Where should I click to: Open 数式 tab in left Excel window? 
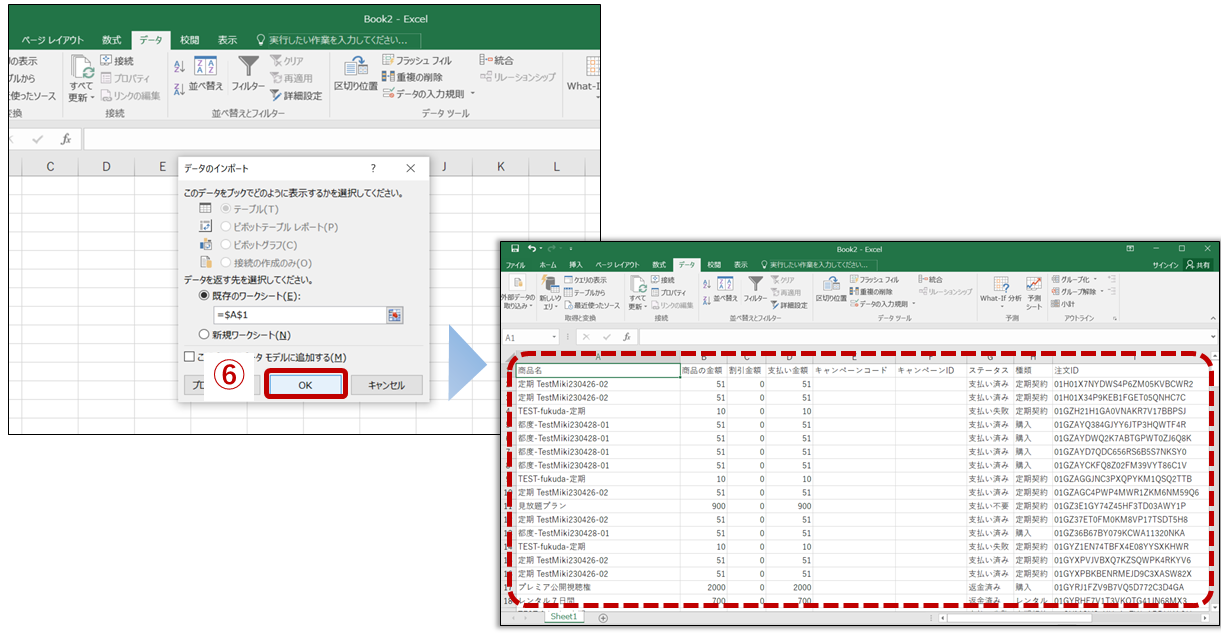click(x=111, y=40)
